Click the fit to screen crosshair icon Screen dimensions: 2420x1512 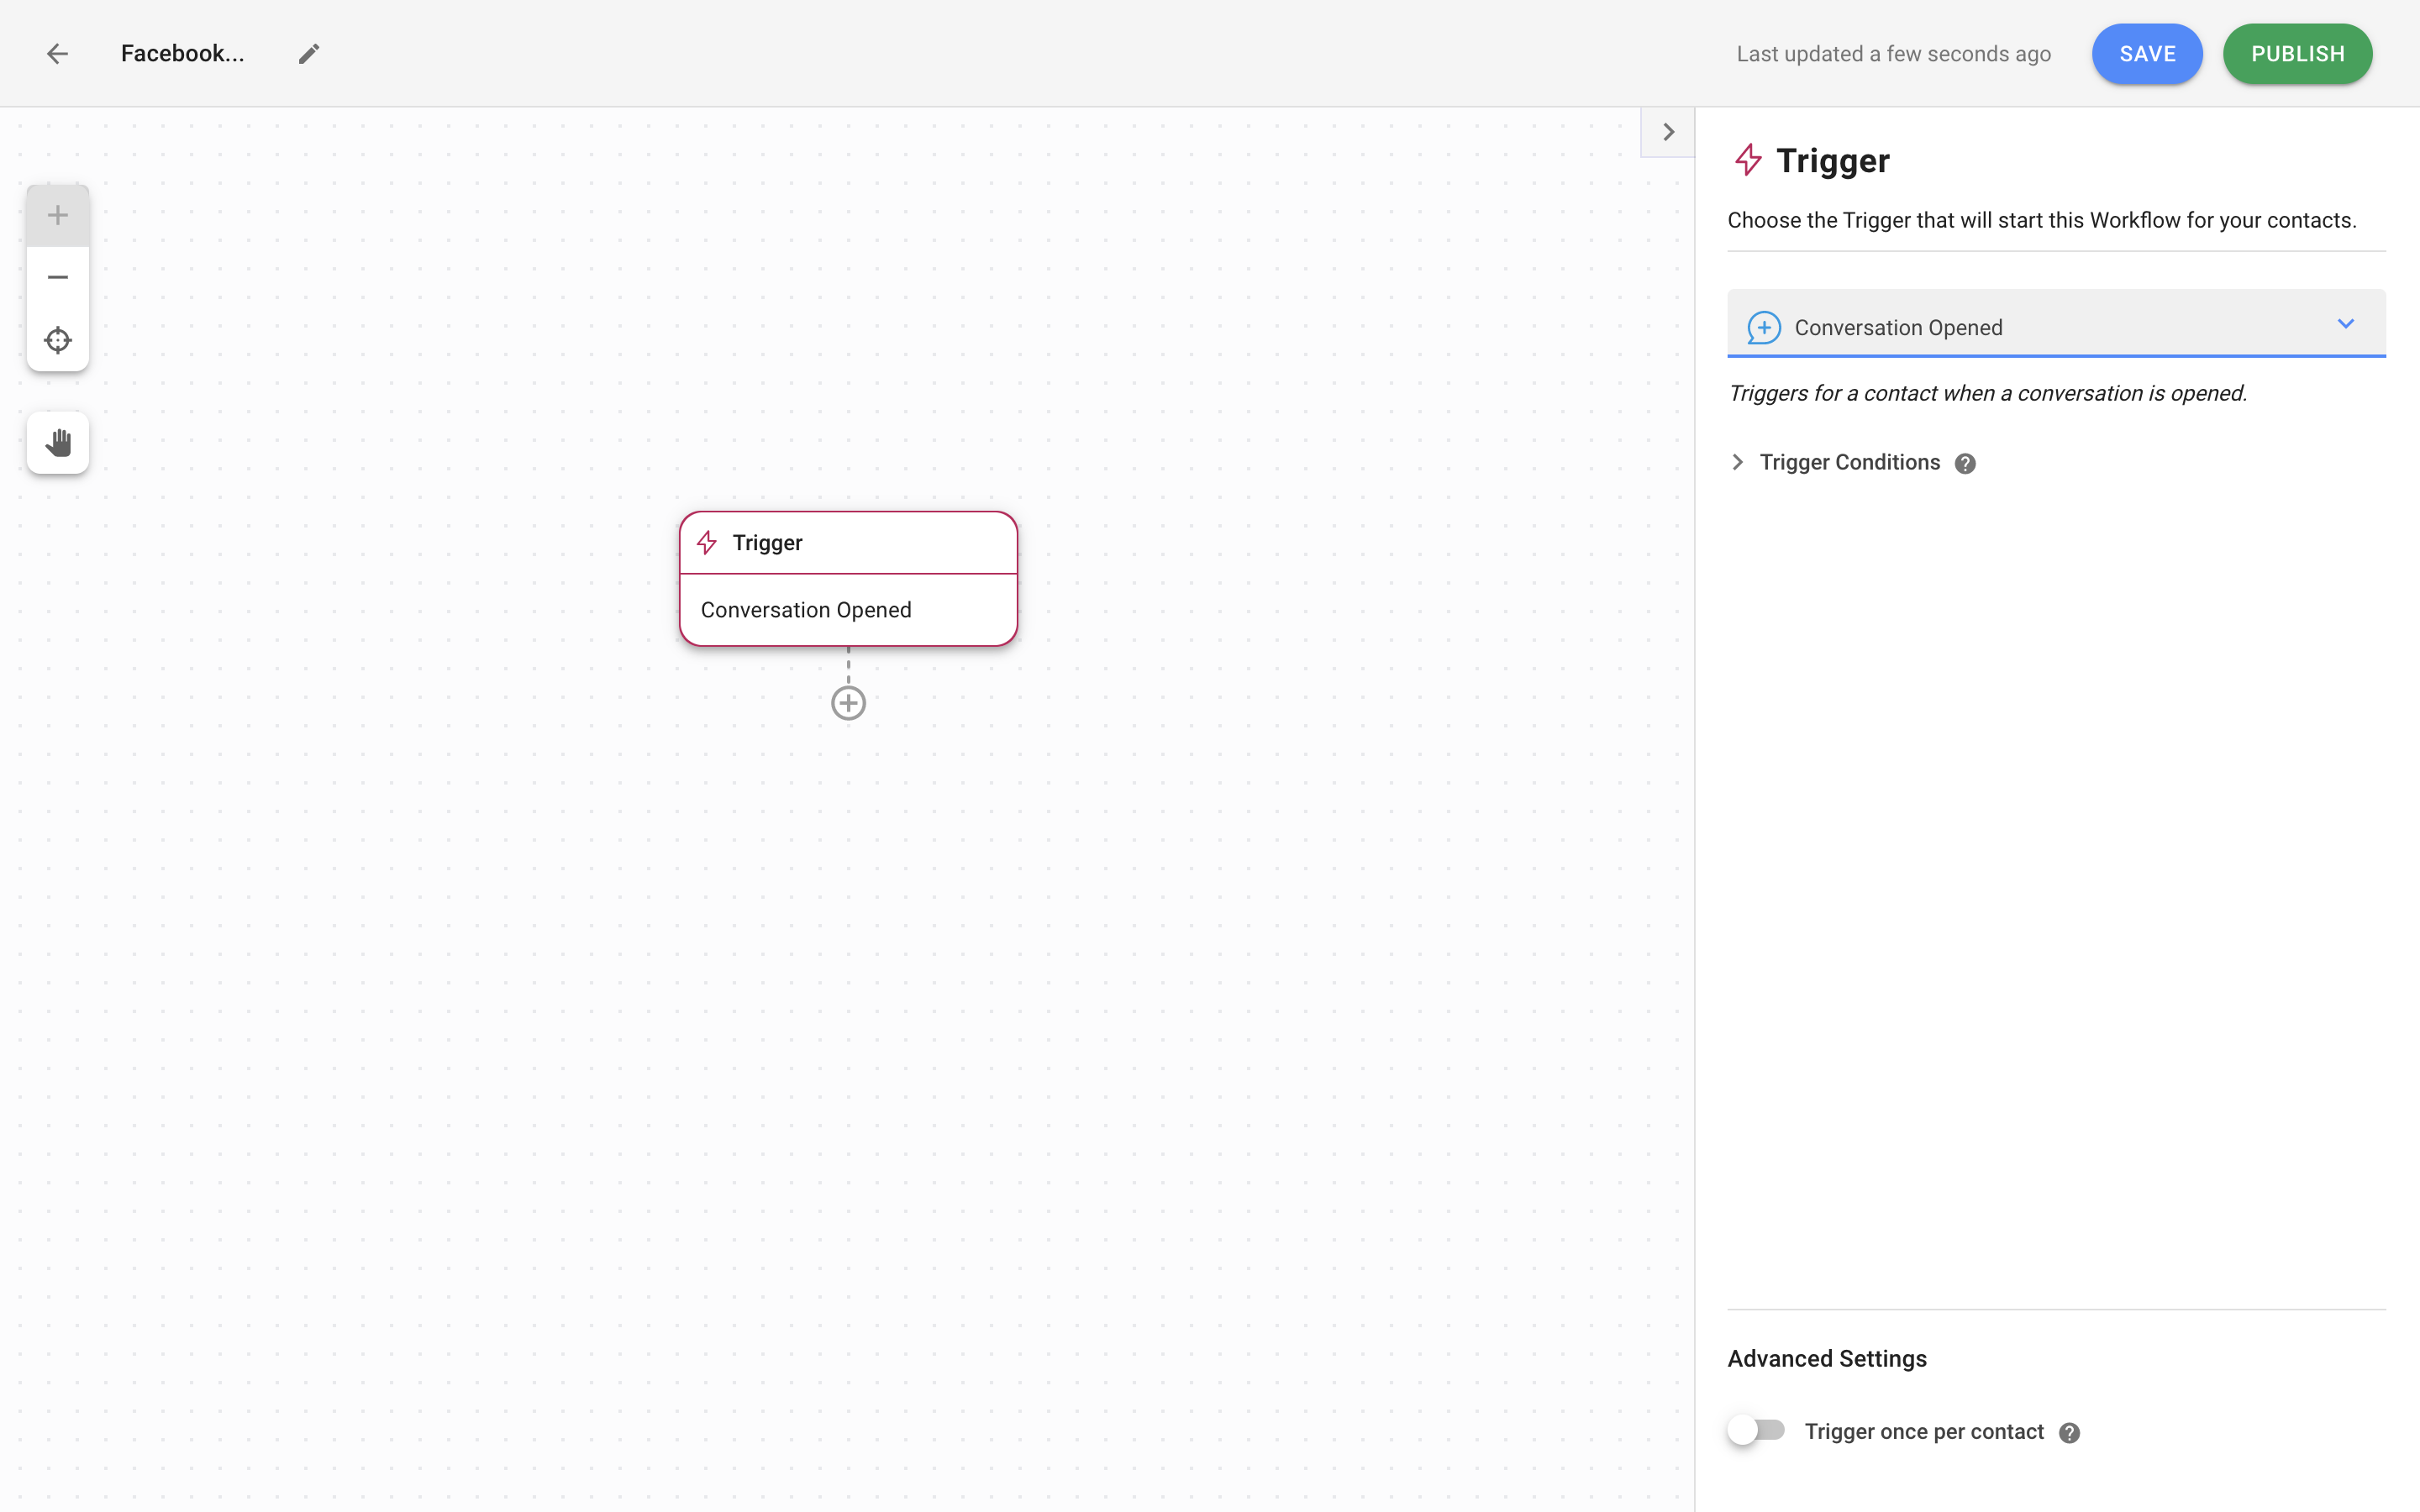point(57,339)
